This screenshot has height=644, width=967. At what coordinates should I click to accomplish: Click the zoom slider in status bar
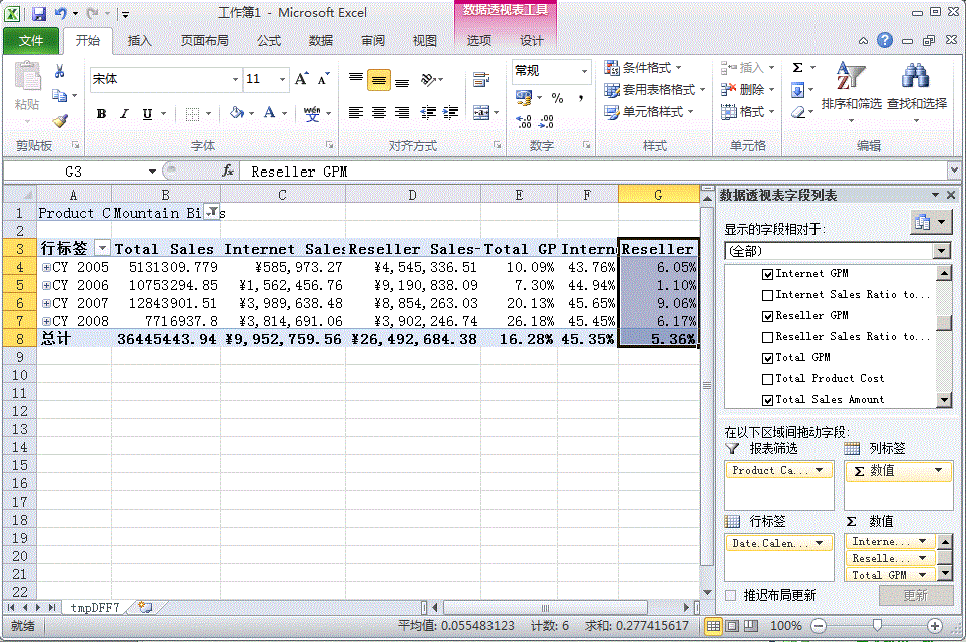(877, 625)
